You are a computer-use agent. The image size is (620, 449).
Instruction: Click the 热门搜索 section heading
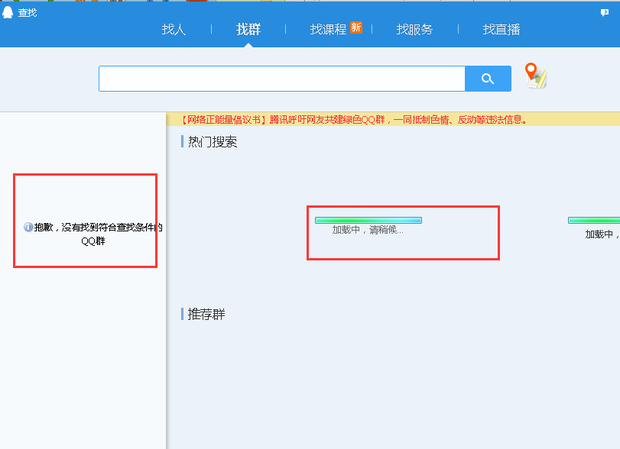[x=212, y=142]
